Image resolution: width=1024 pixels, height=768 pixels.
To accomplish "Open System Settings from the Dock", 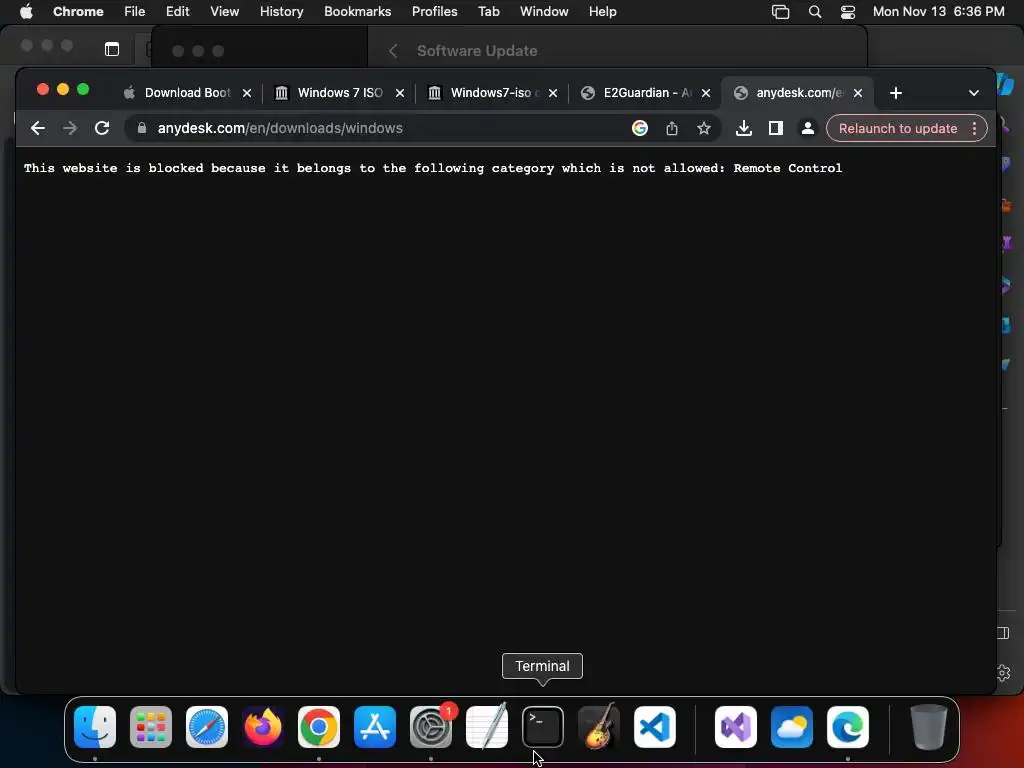I will click(431, 727).
